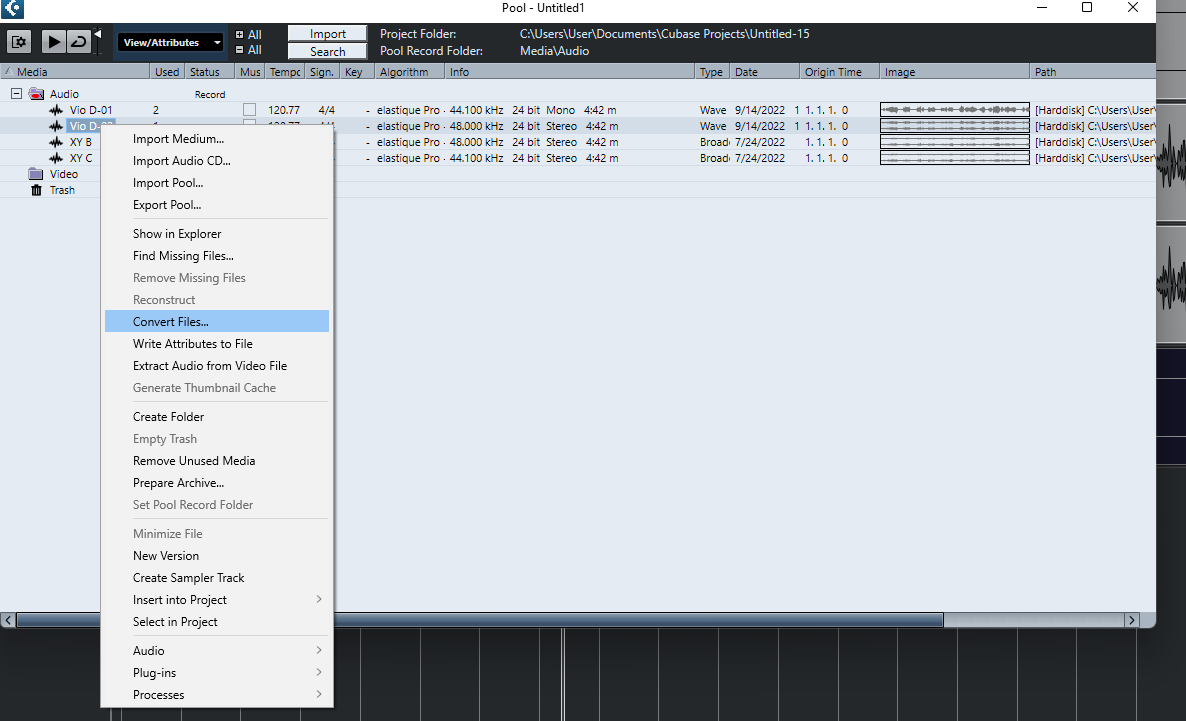Sort by the Used column header
1186x721 pixels.
point(167,72)
